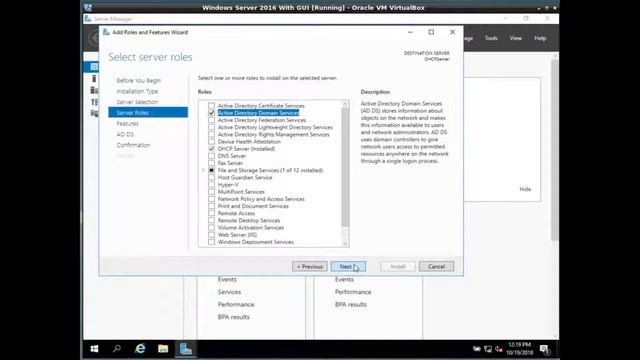The width and height of the screenshot is (640, 360).
Task: Click the Add Roles wizard title icon
Action: pos(107,32)
